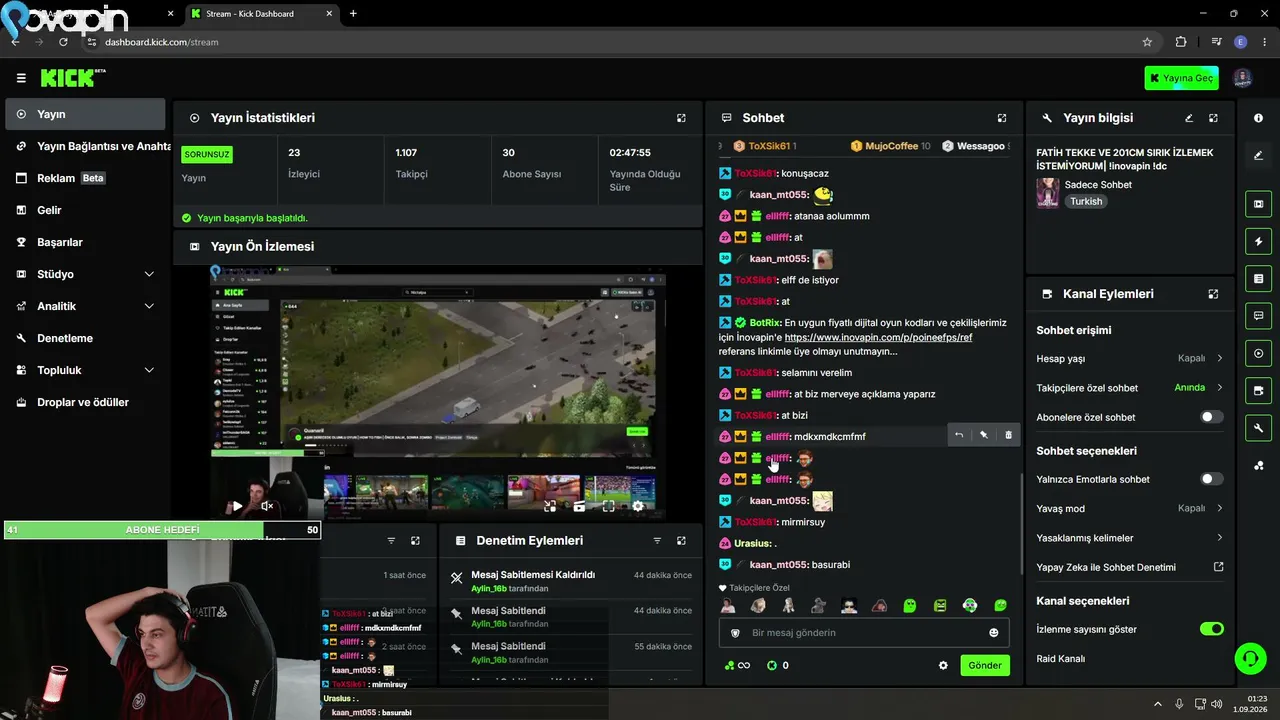Open Hesap yaşı setting chevron

[1220, 358]
